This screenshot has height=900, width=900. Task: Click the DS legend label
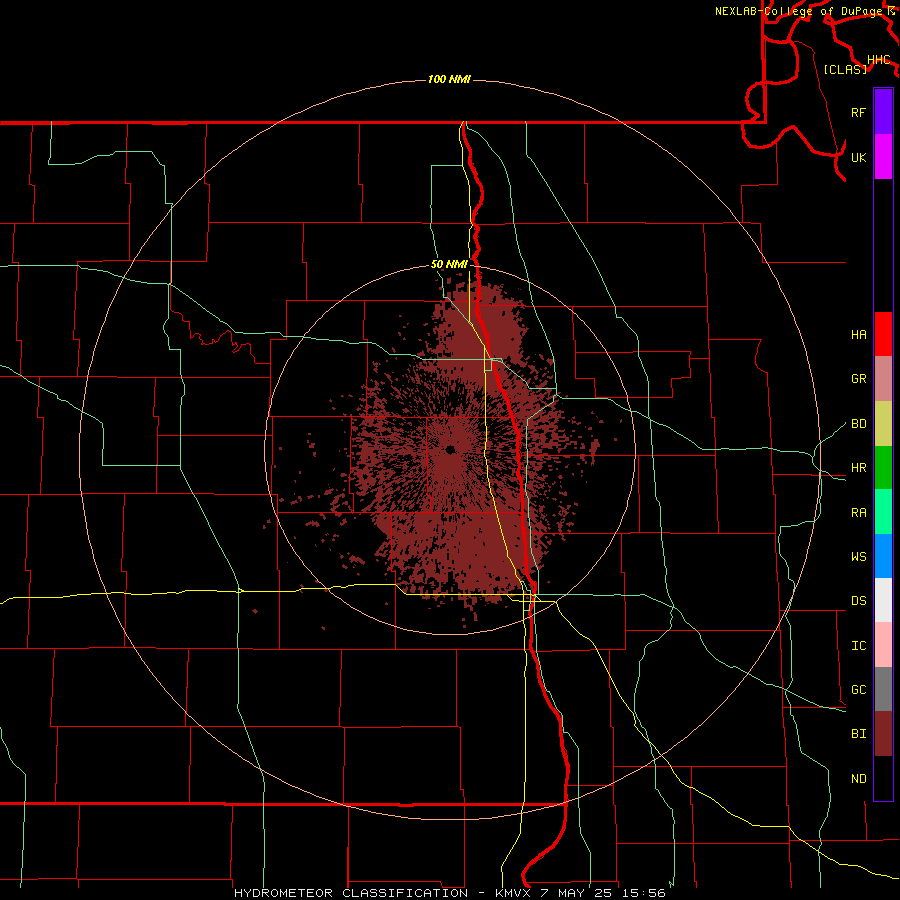click(858, 601)
